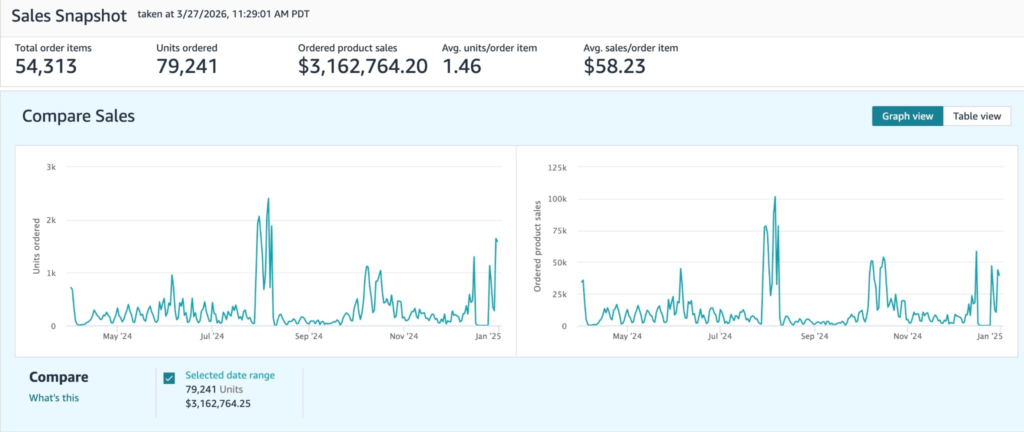Click the Jan '25 label on Ordered product sales chart
Viewport: 1024px width, 432px height.
[x=988, y=337]
